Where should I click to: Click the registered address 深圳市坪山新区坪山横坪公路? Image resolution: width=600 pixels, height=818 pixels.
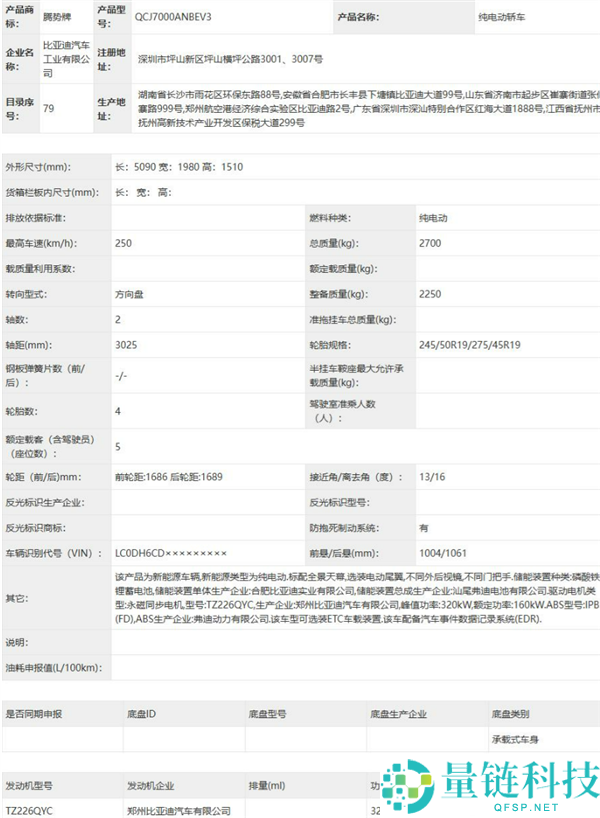[x=230, y=59]
